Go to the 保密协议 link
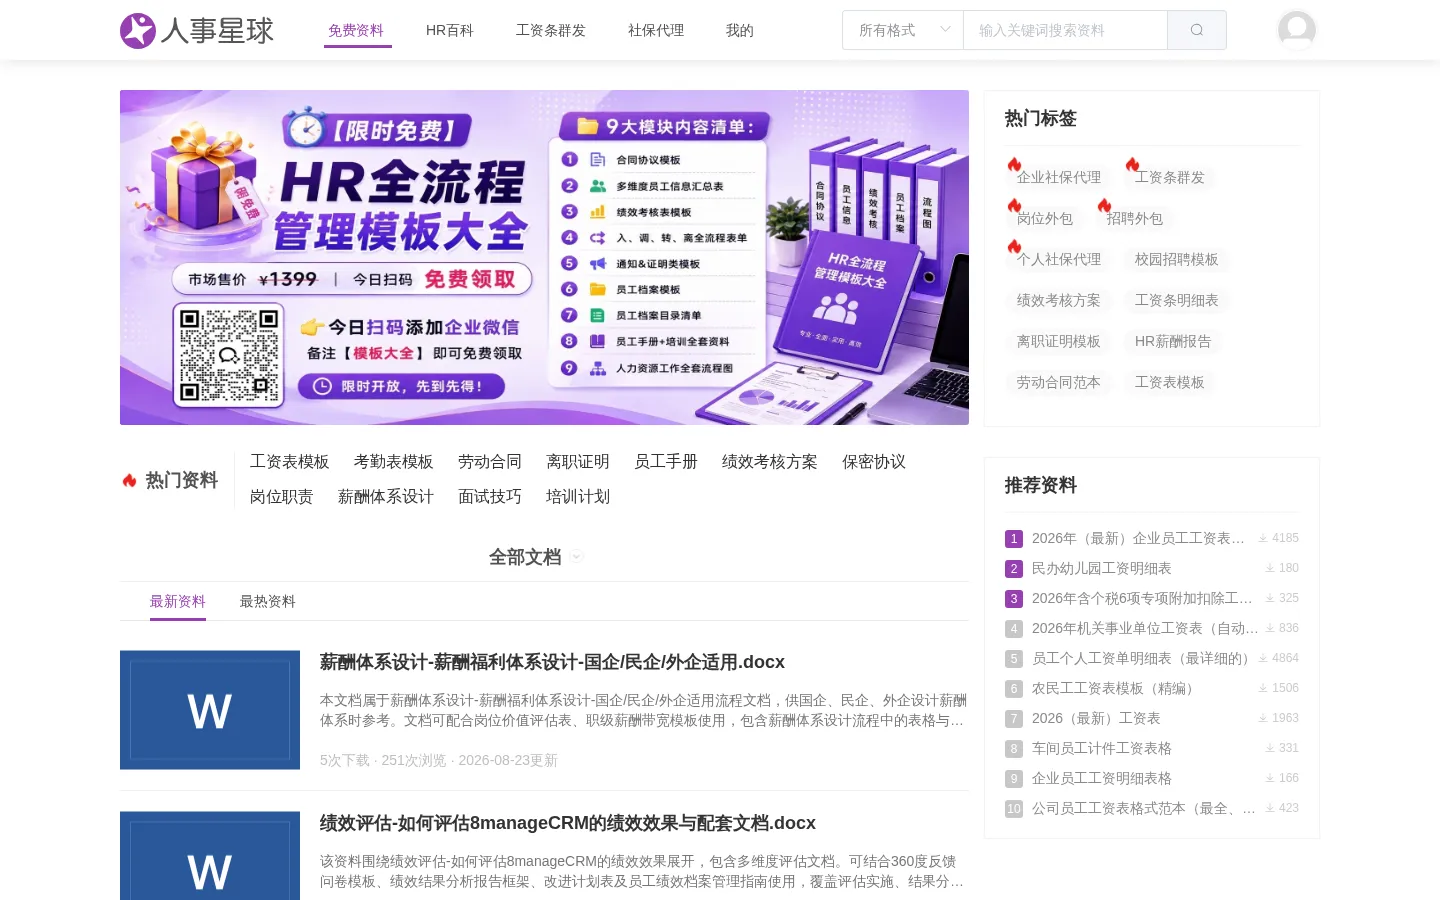This screenshot has height=900, width=1440. pyautogui.click(x=874, y=461)
